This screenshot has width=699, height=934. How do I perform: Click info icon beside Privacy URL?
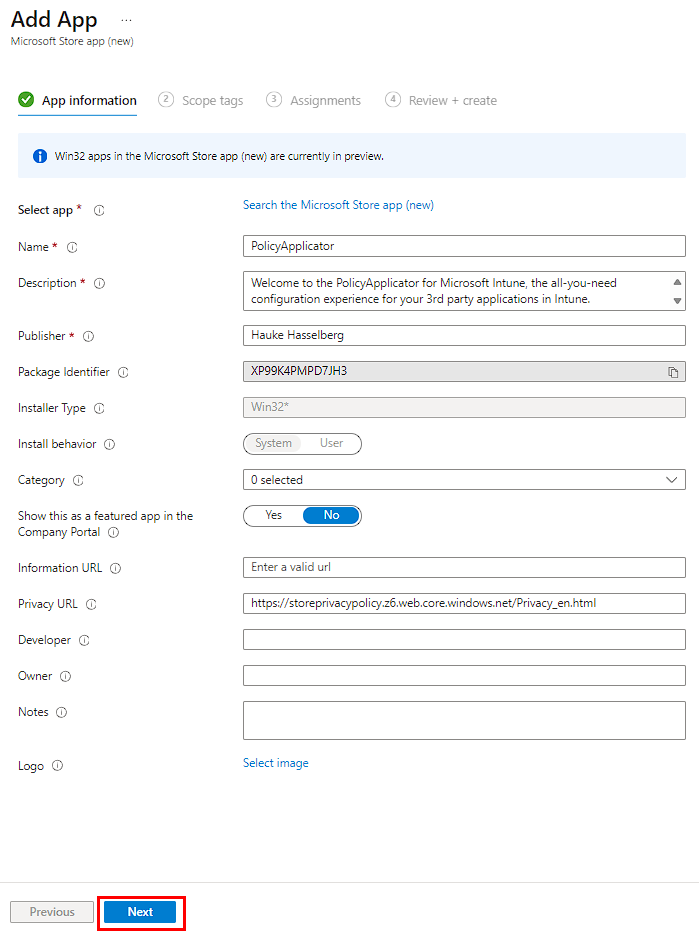pyautogui.click(x=91, y=605)
